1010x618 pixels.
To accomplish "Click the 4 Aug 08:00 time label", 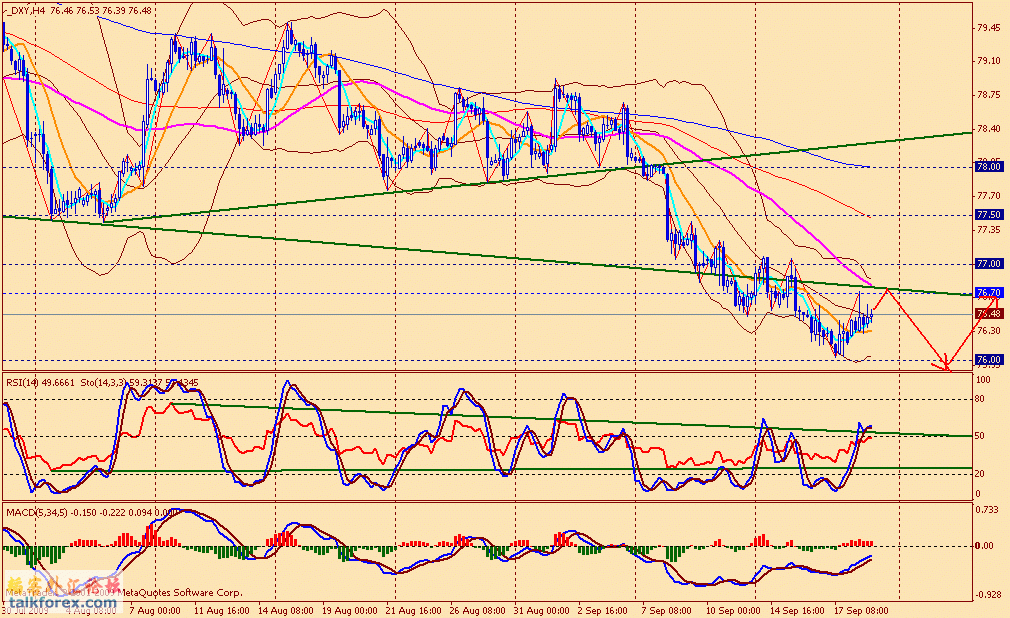I will tap(91, 610).
